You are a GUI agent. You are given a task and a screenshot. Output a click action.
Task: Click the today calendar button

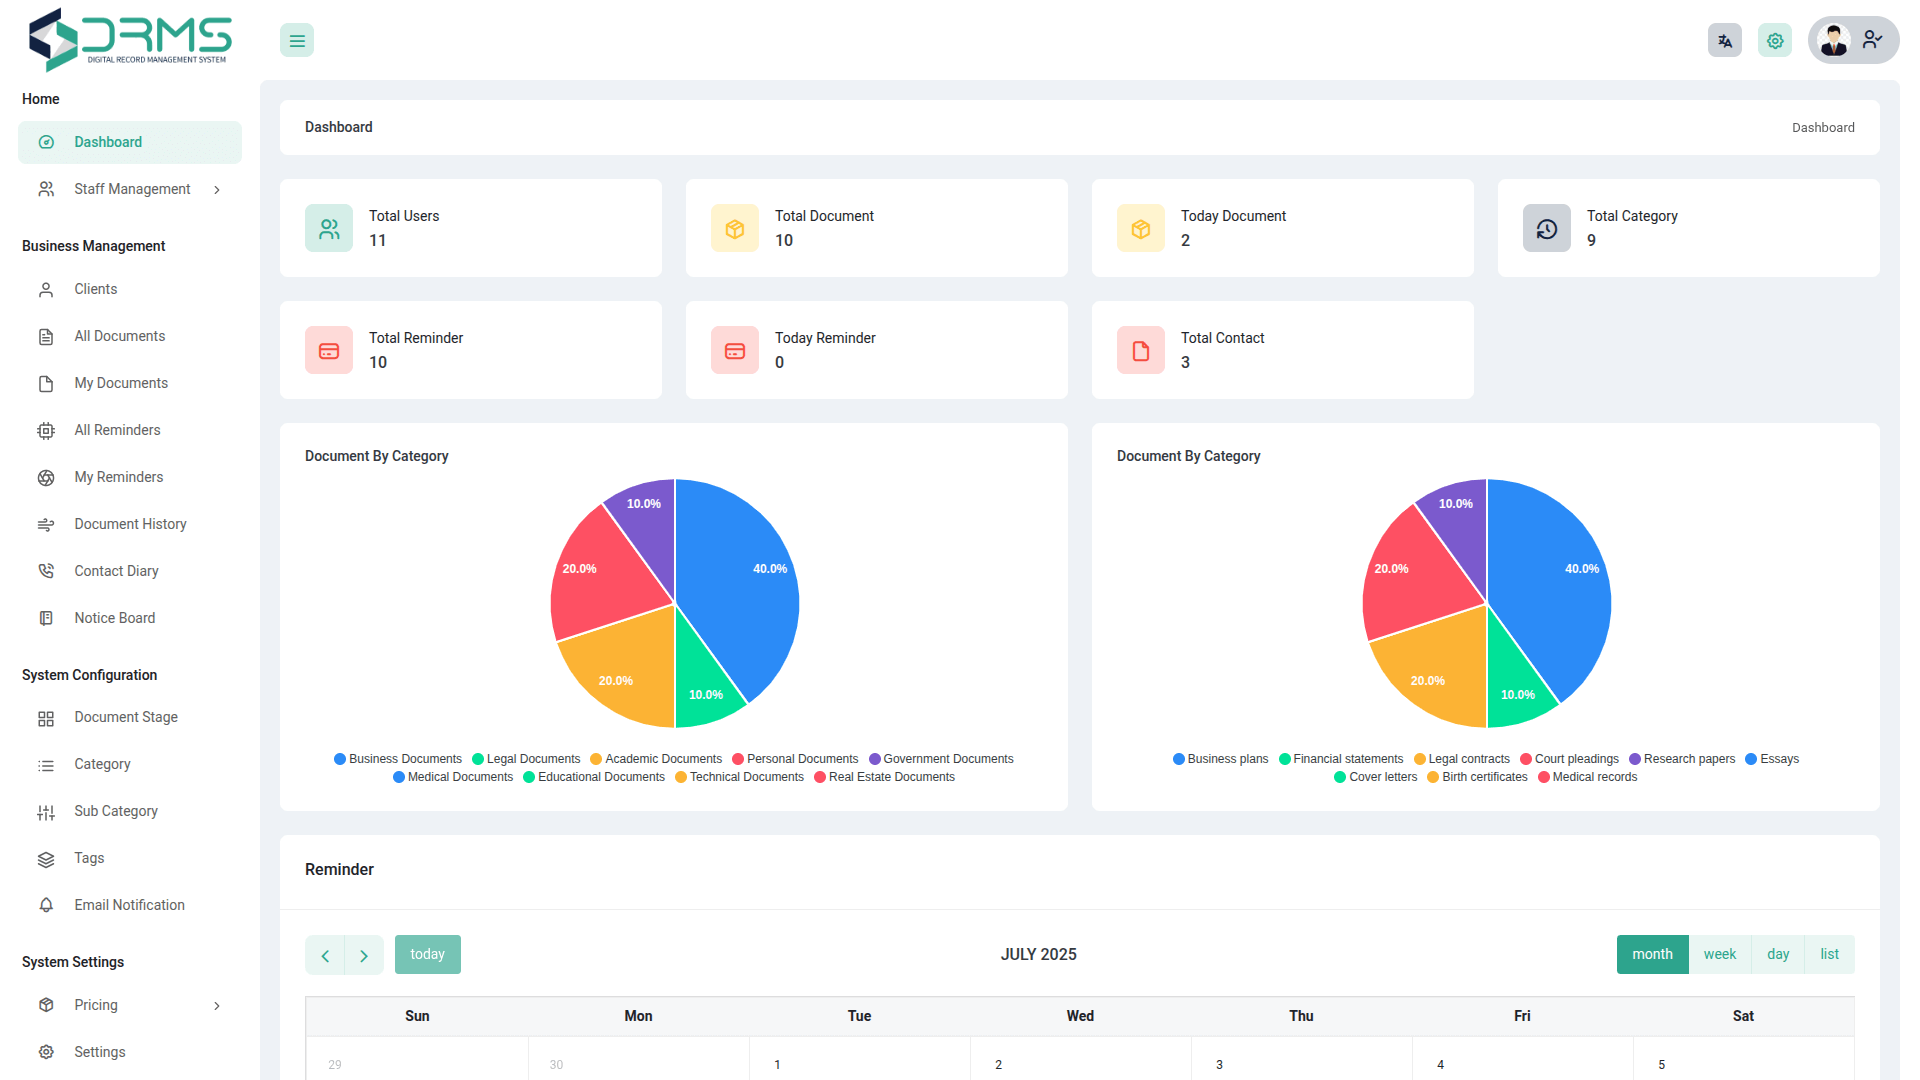click(427, 954)
